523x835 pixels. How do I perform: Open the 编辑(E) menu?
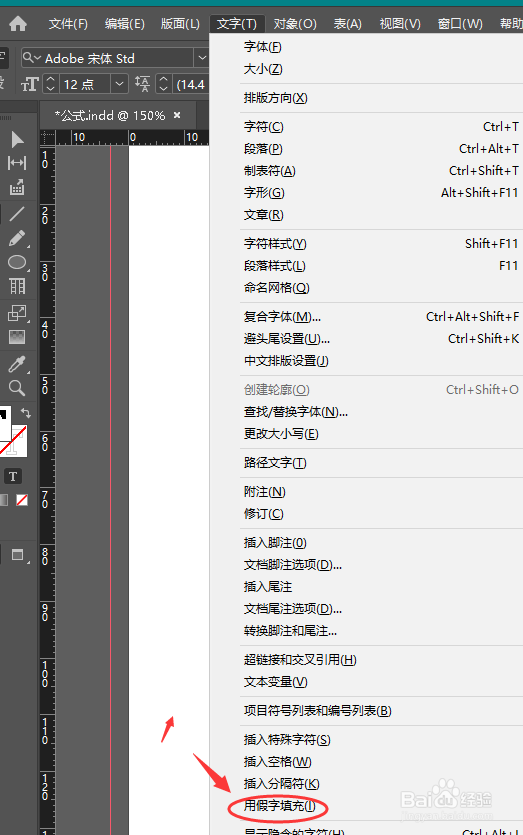(125, 24)
